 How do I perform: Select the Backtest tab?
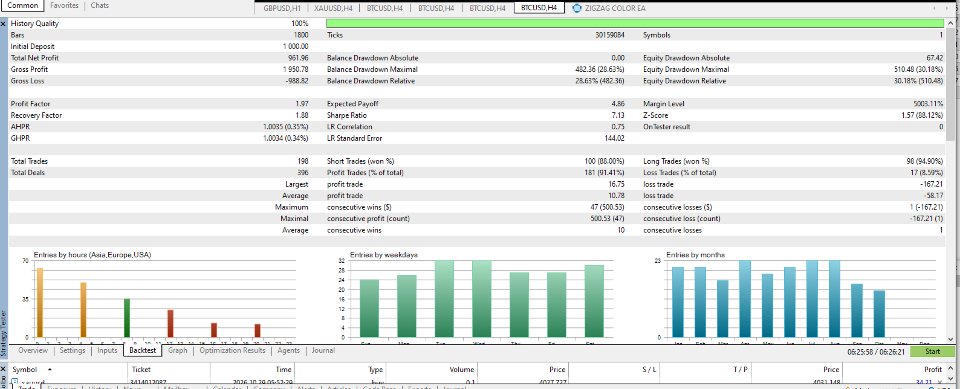point(142,350)
